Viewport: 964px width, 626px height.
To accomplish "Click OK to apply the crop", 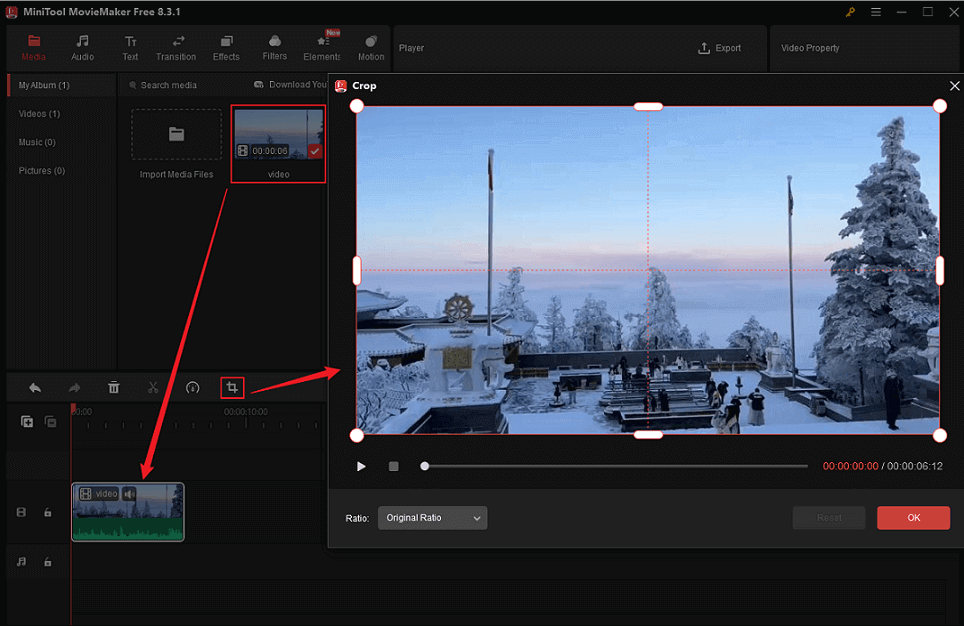I will (912, 518).
